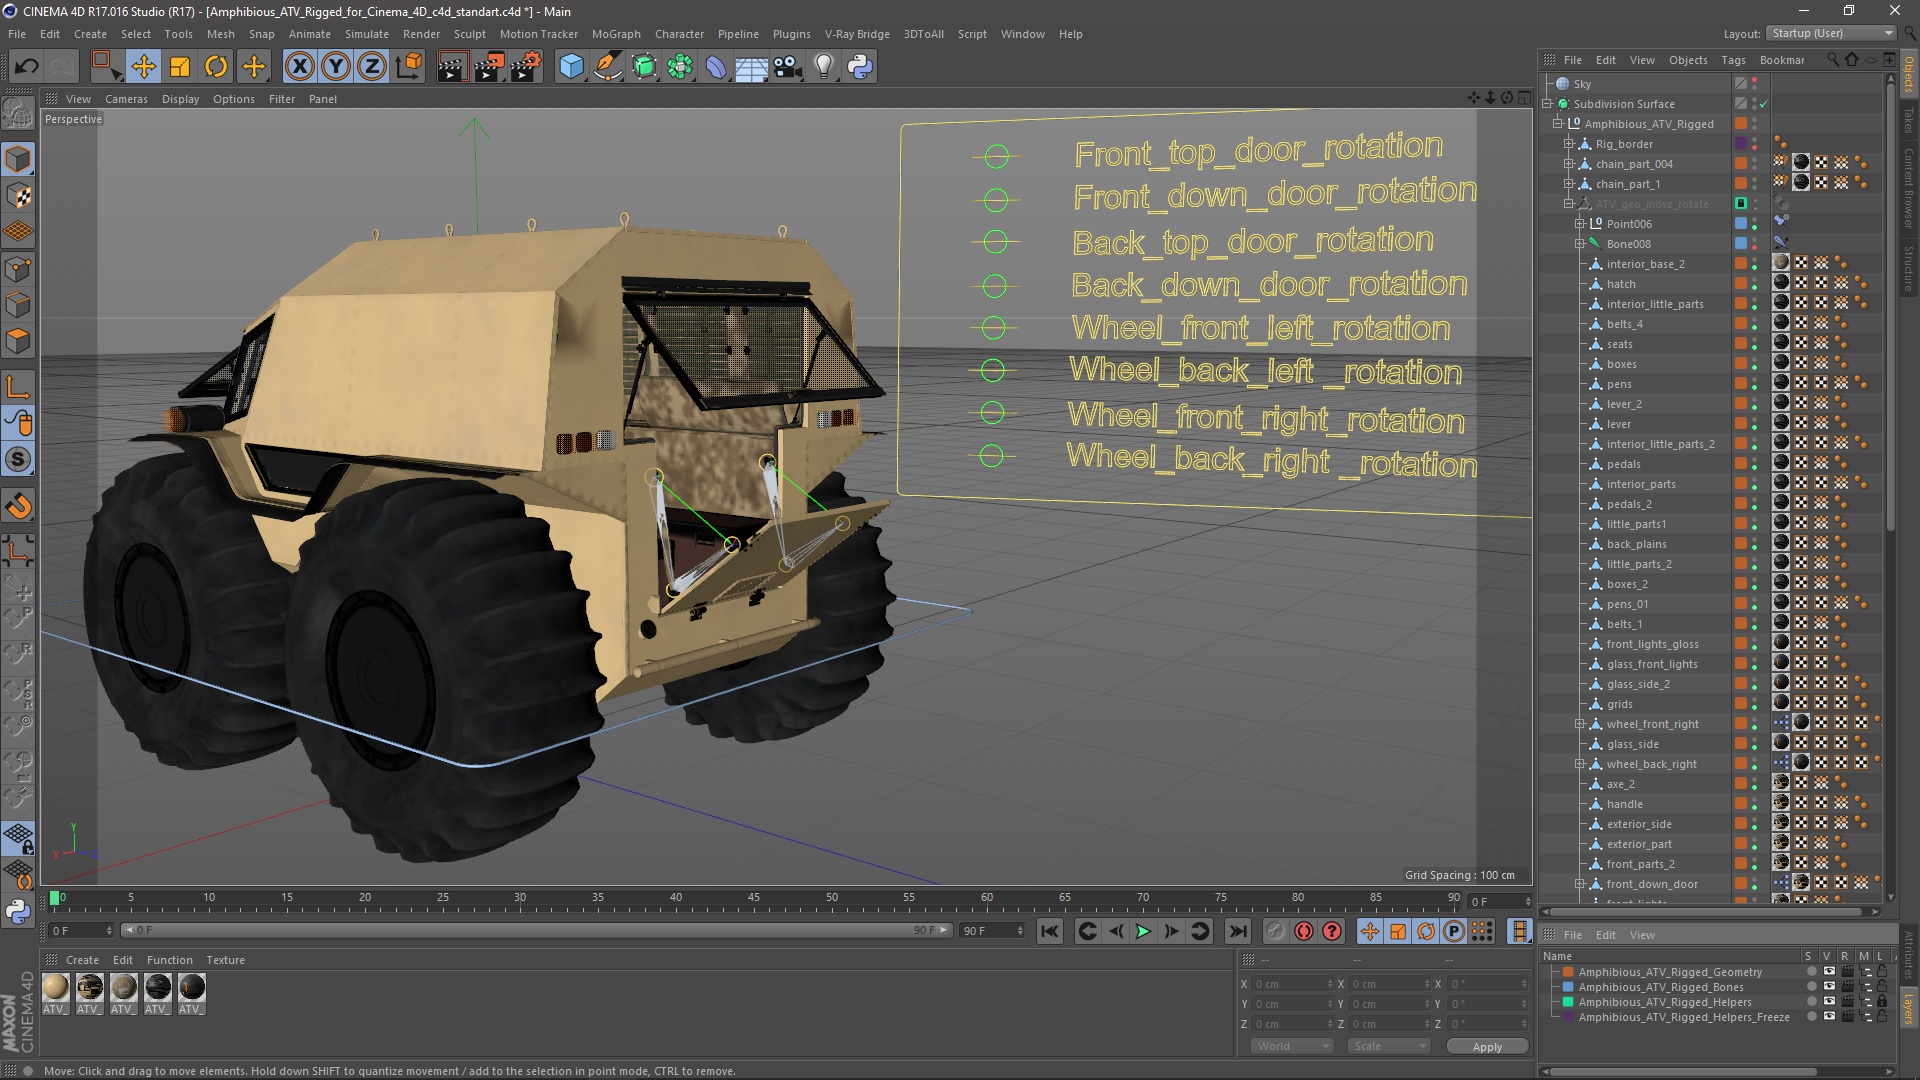Open Edit Render Settings icon
The image size is (1920, 1080).
(x=525, y=67)
